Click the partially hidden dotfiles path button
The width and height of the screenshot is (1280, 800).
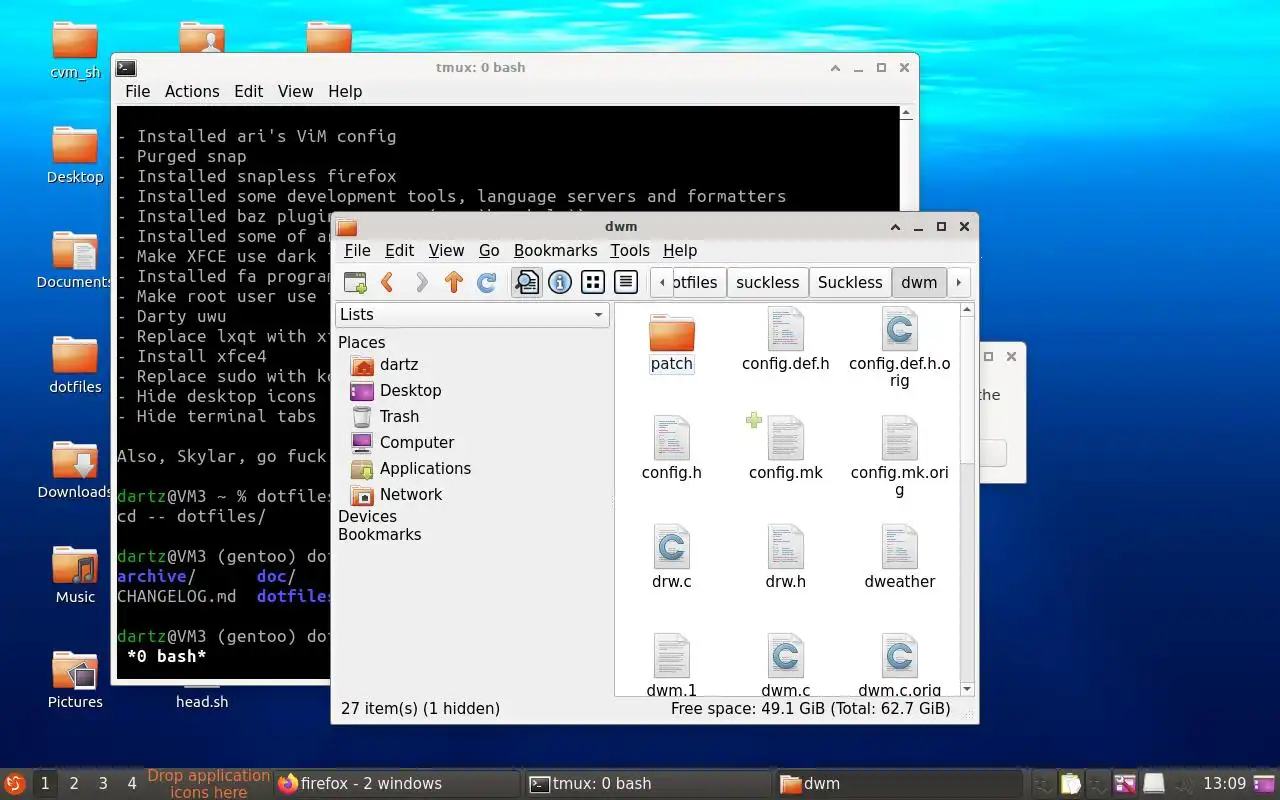[699, 282]
